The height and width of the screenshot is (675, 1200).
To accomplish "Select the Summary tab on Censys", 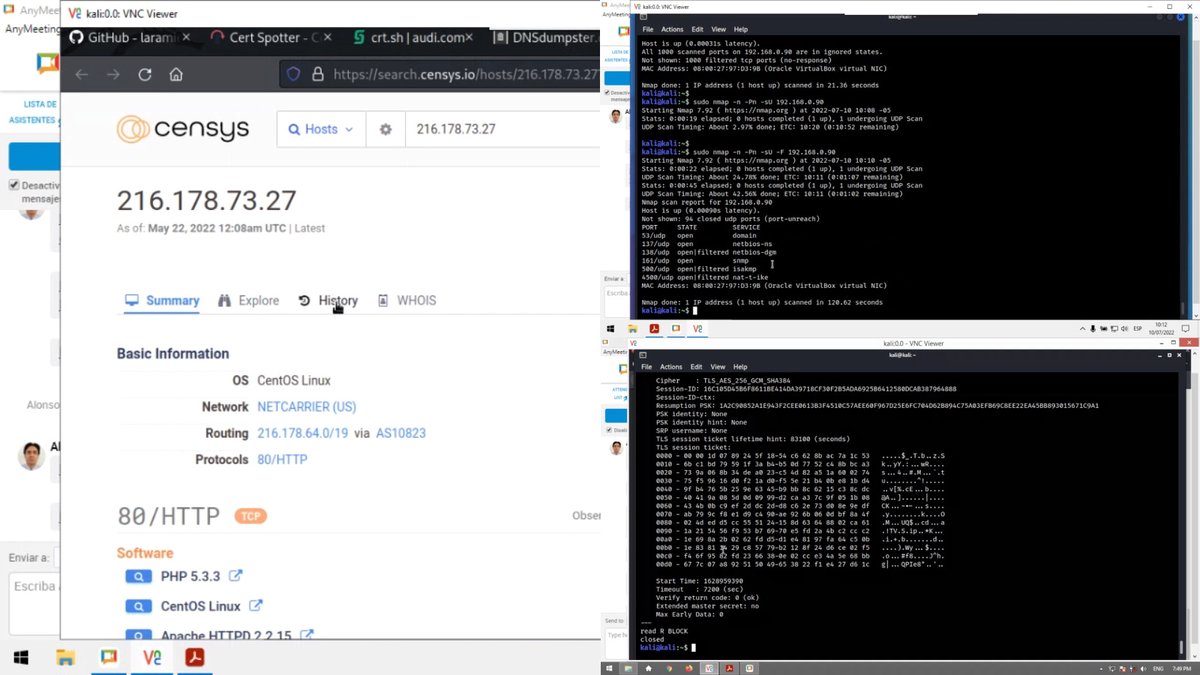I will [x=162, y=300].
